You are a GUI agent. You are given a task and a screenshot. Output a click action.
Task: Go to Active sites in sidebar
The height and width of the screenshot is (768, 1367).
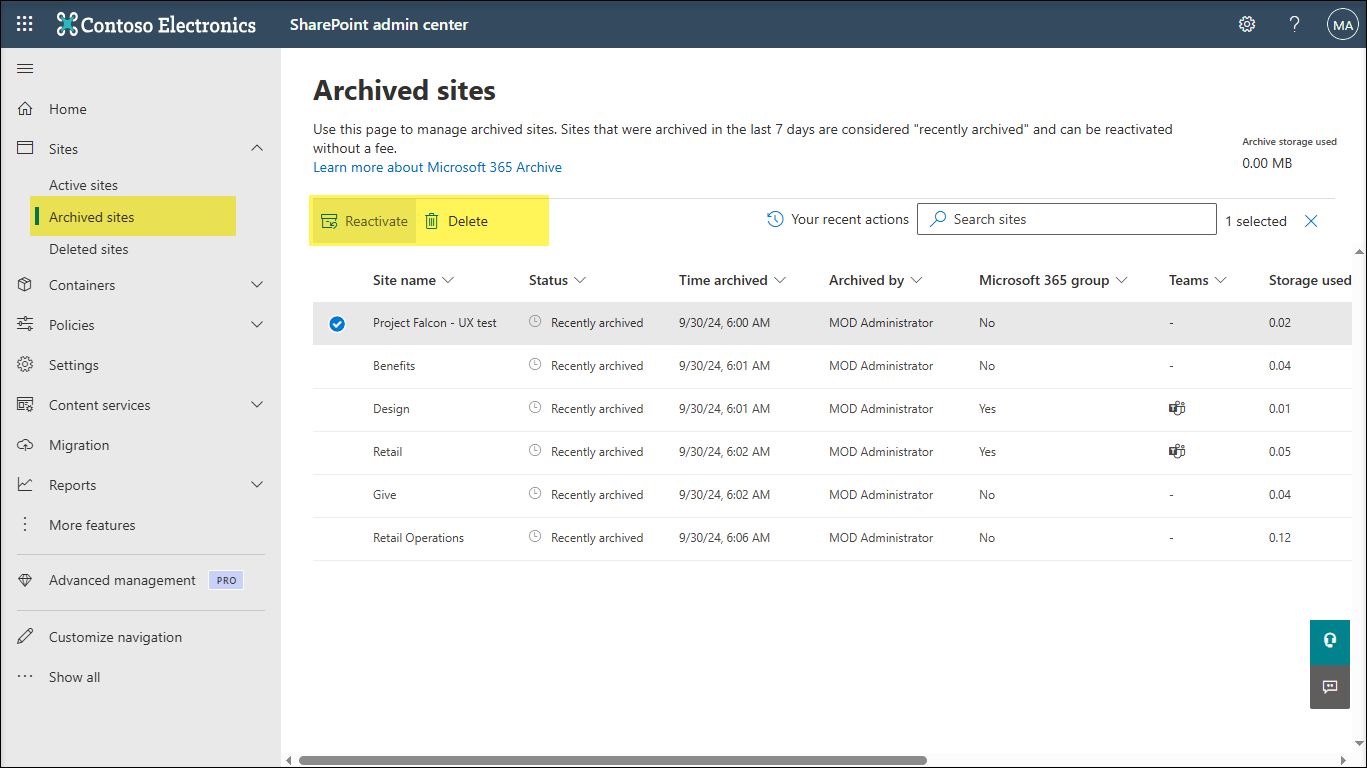tap(83, 185)
